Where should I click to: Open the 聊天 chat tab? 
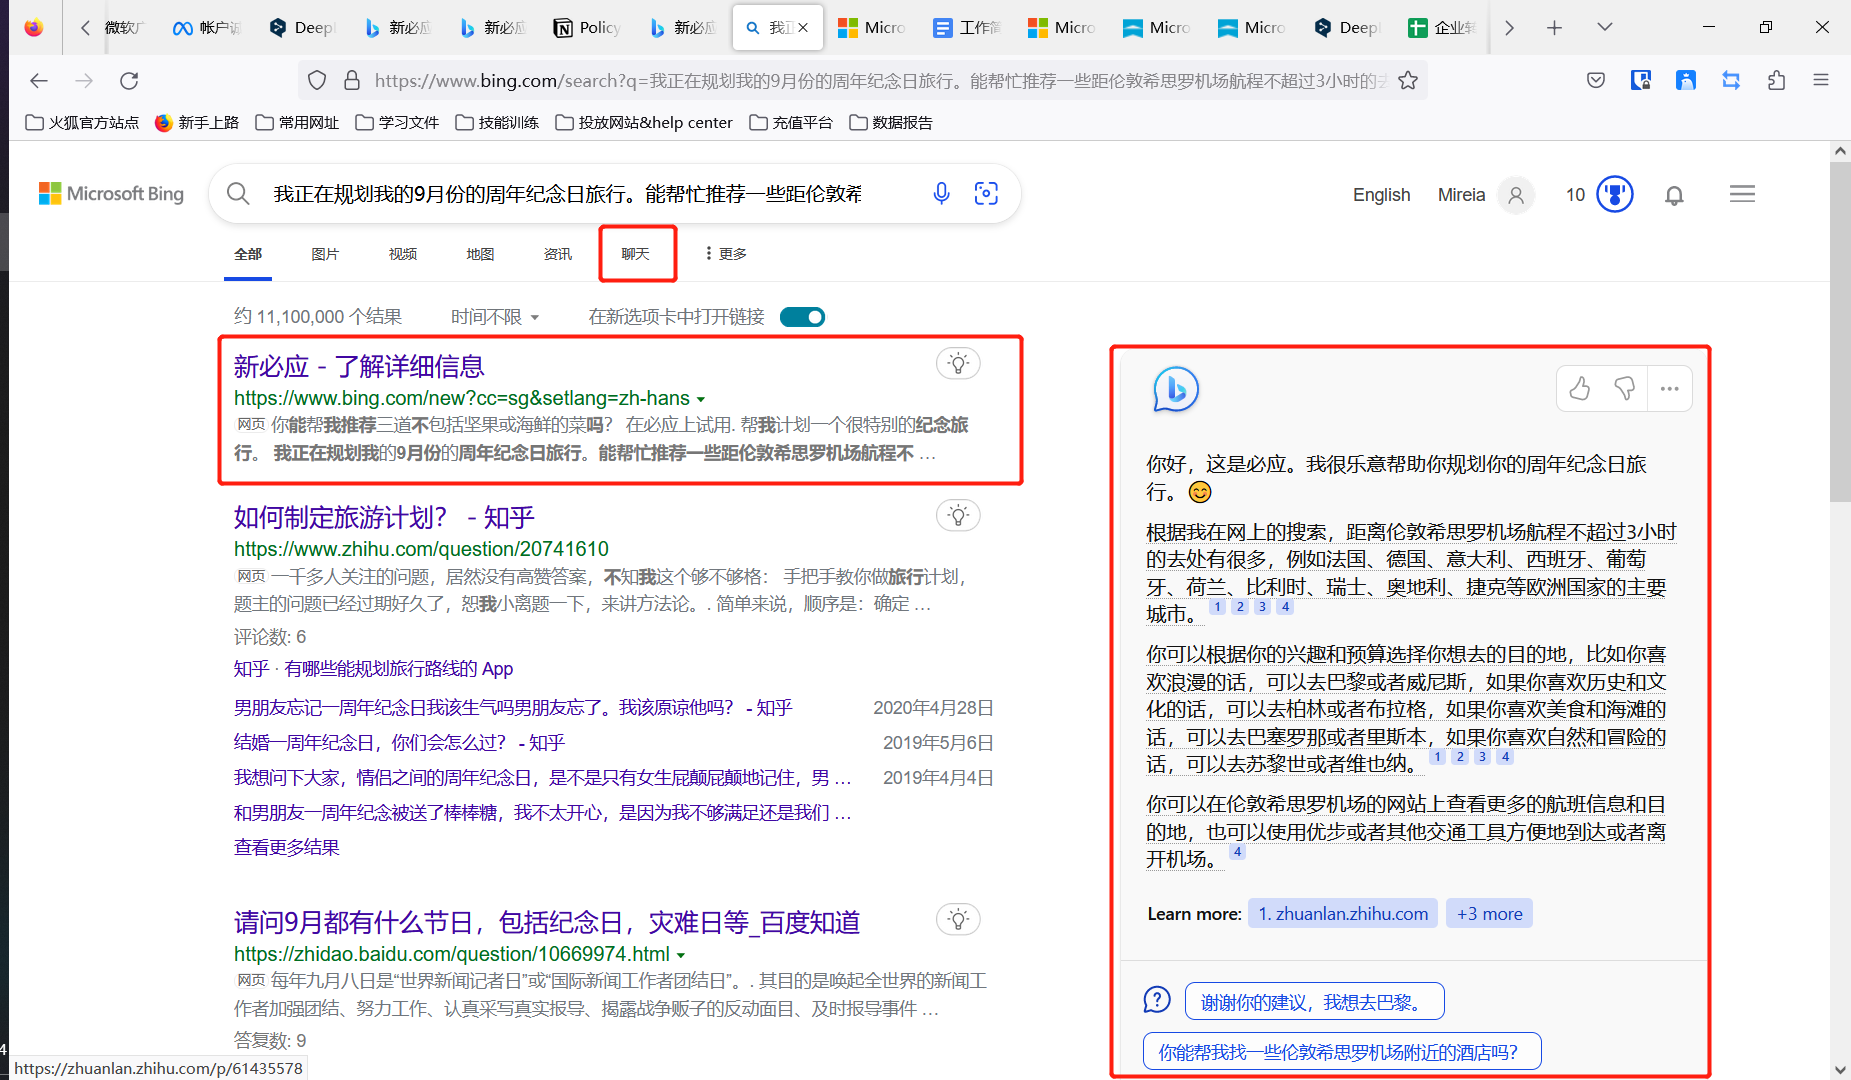pyautogui.click(x=636, y=254)
